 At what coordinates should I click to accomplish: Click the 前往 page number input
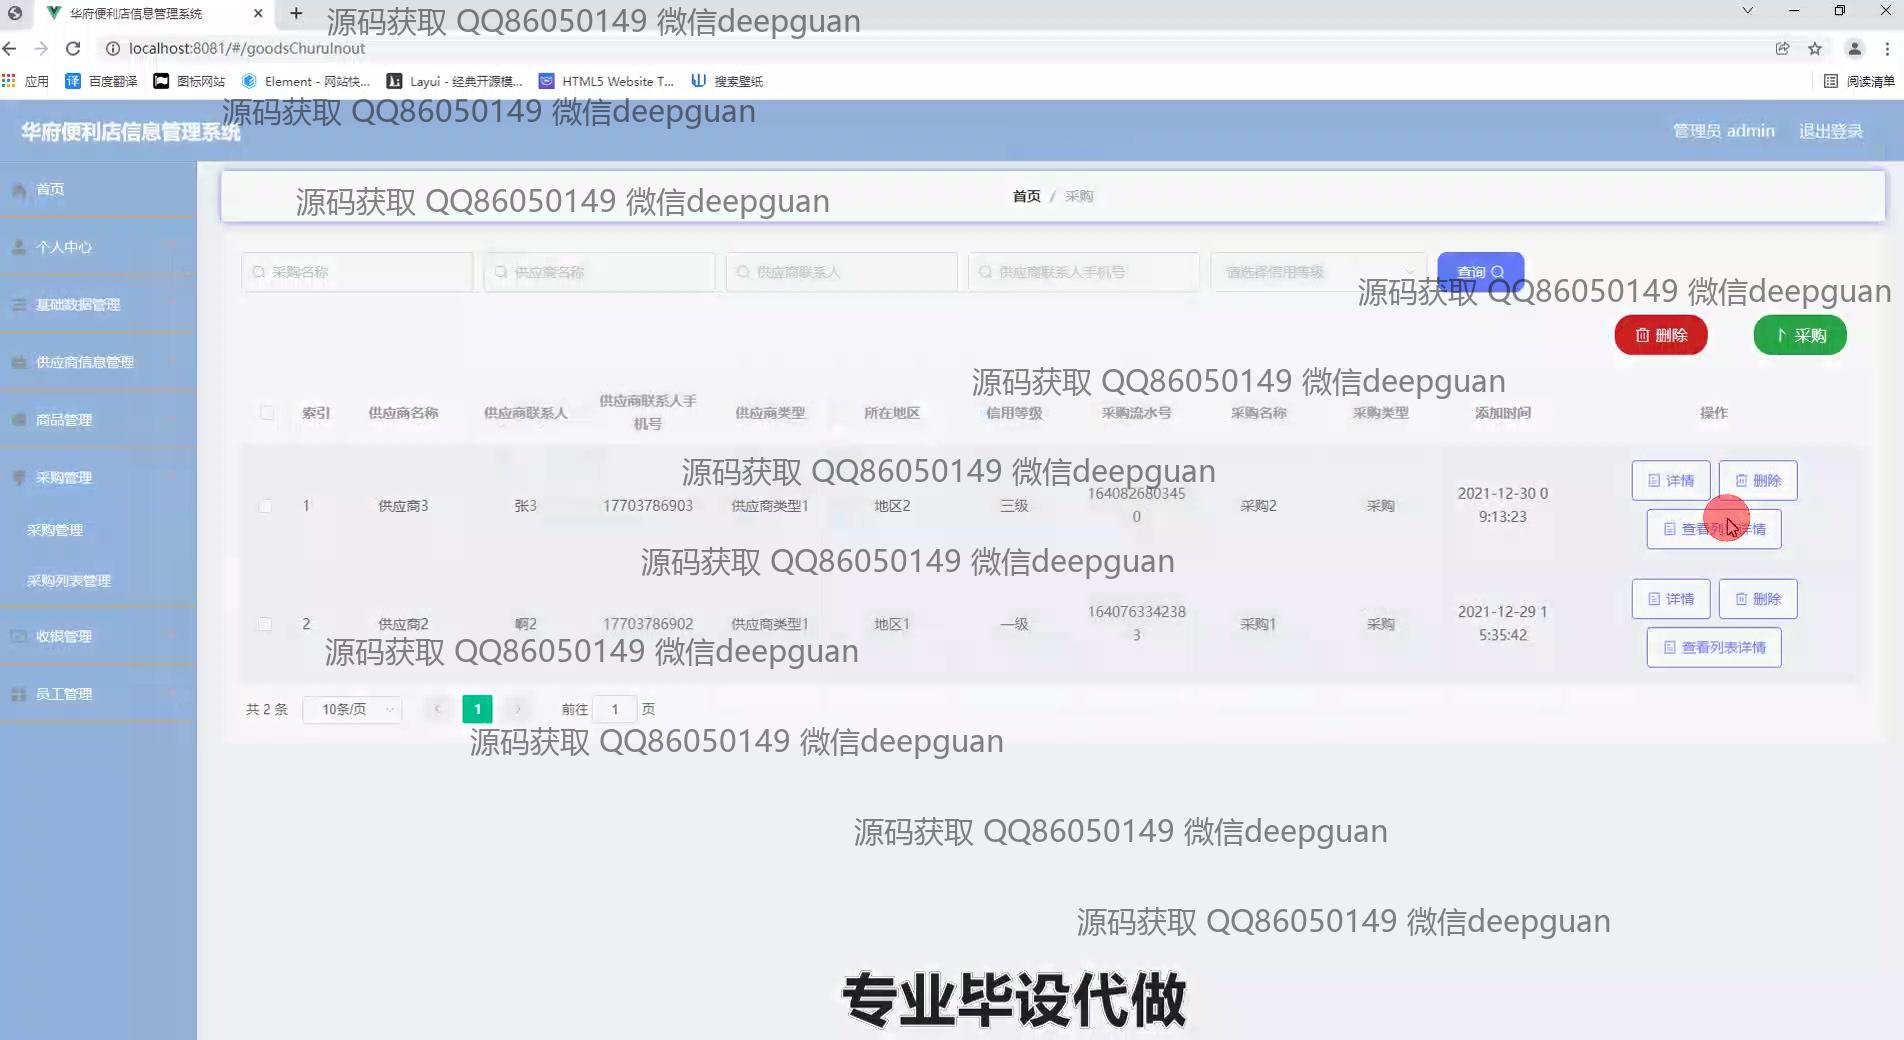[x=615, y=709]
